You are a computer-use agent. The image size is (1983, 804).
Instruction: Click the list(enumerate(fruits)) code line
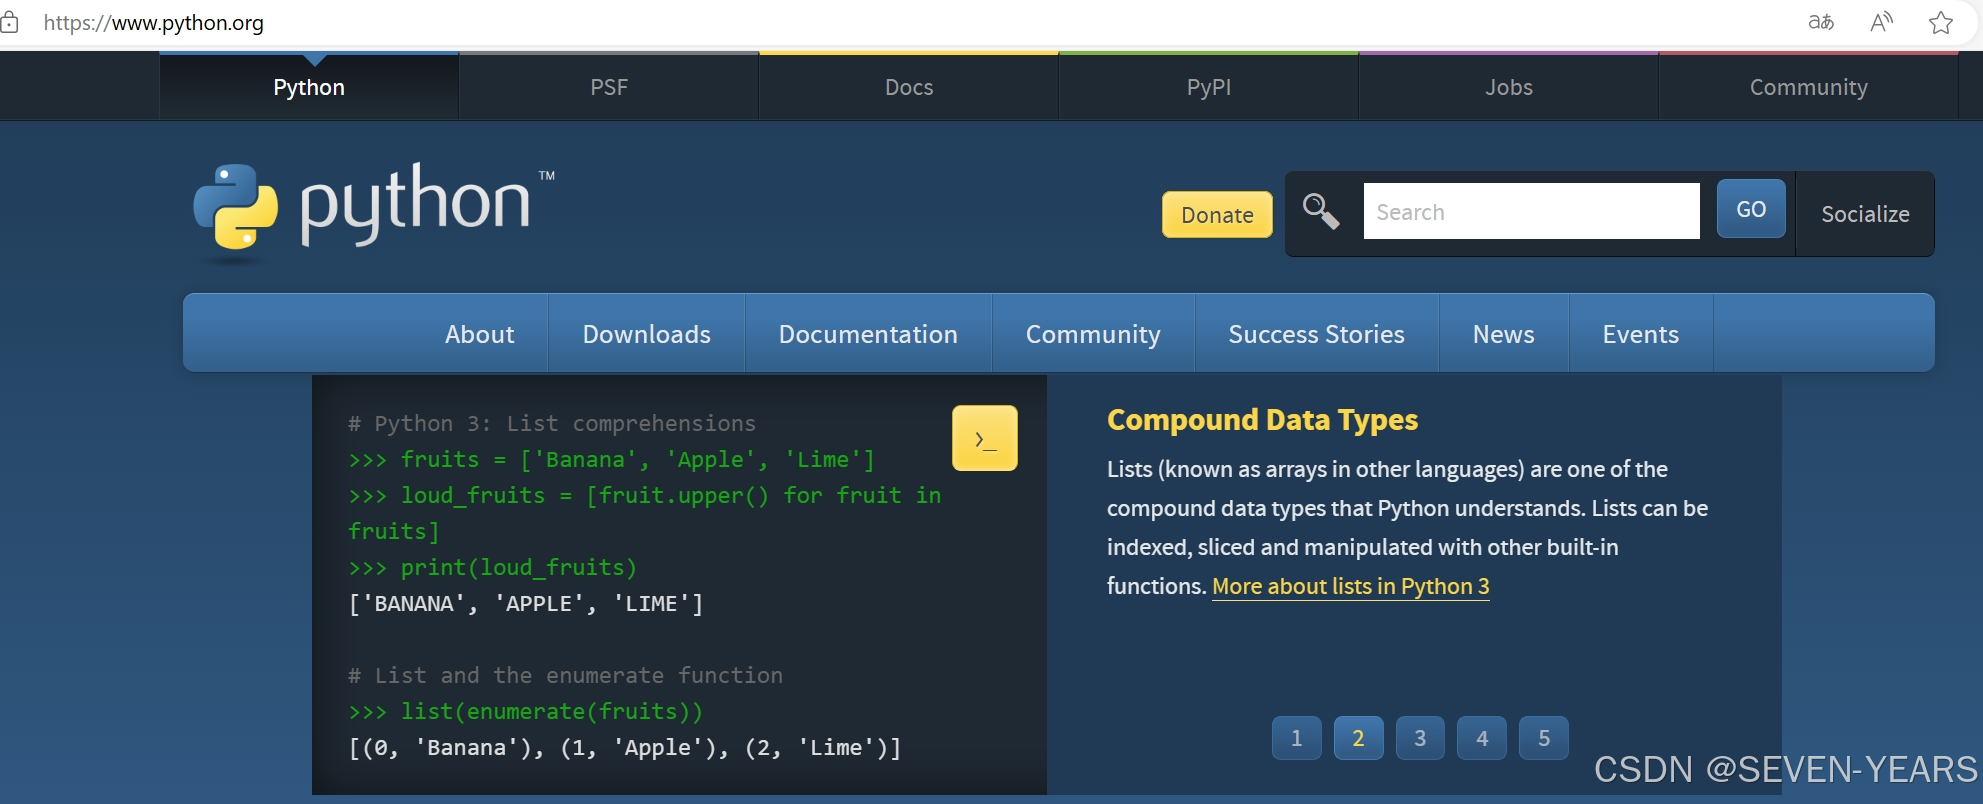(x=526, y=712)
